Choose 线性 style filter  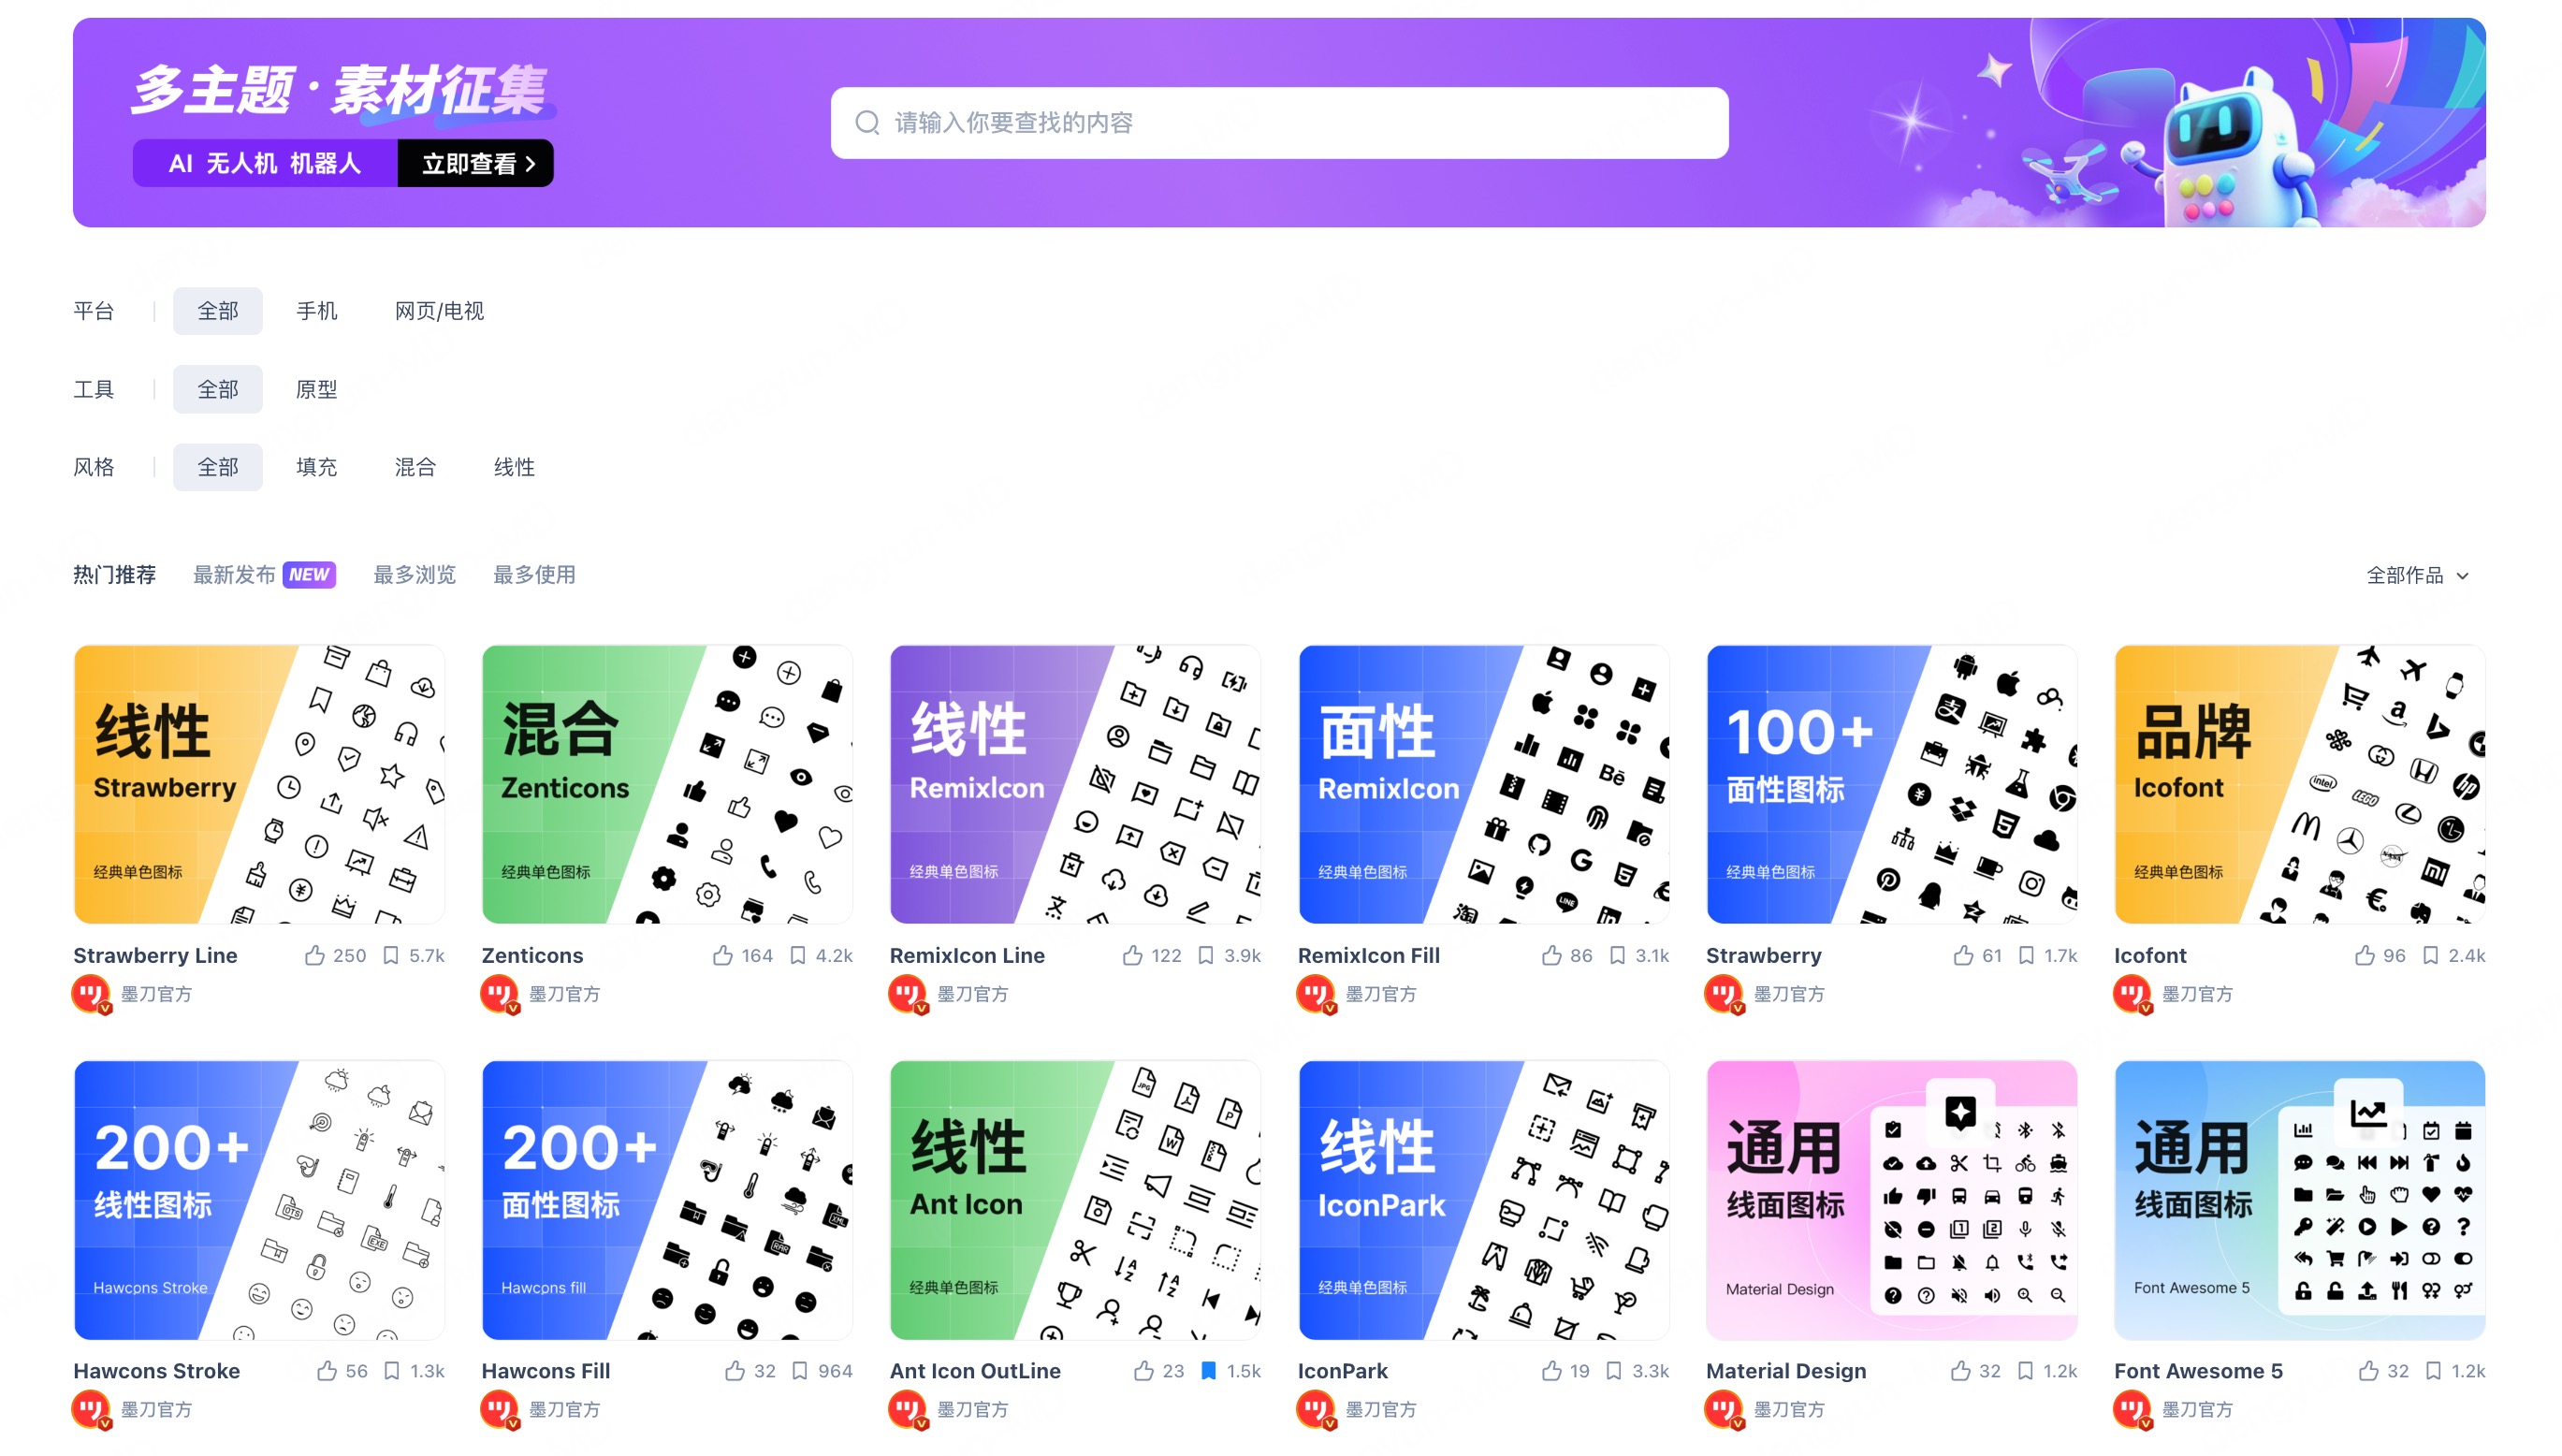514,467
